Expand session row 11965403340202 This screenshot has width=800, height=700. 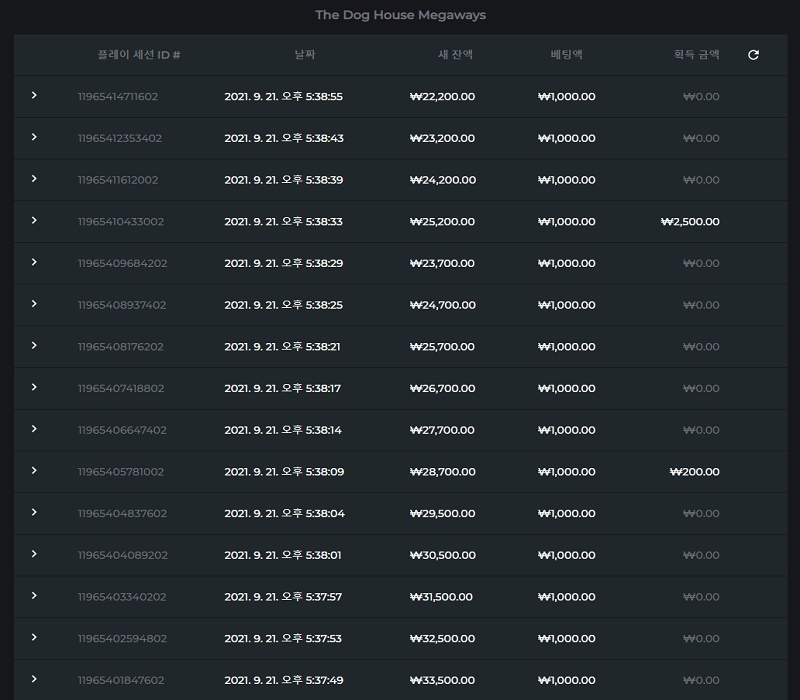(34, 595)
